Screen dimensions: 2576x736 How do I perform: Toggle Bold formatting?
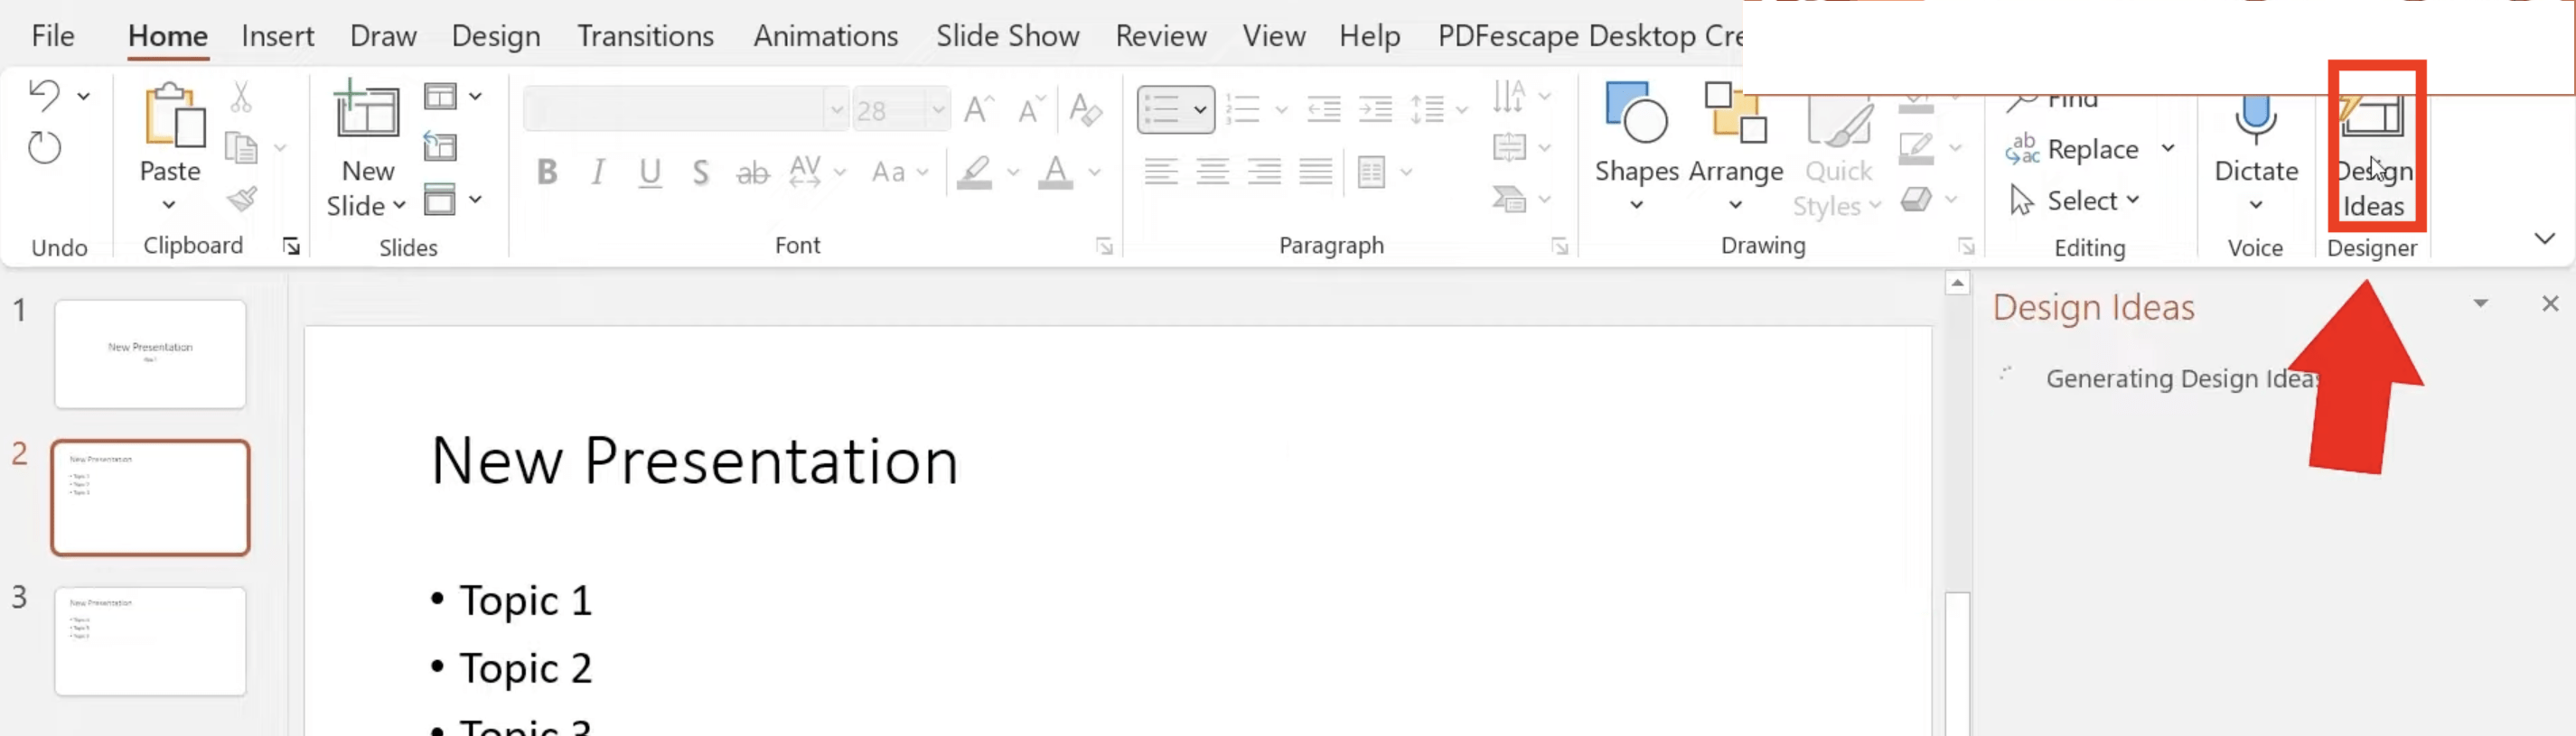[x=547, y=172]
